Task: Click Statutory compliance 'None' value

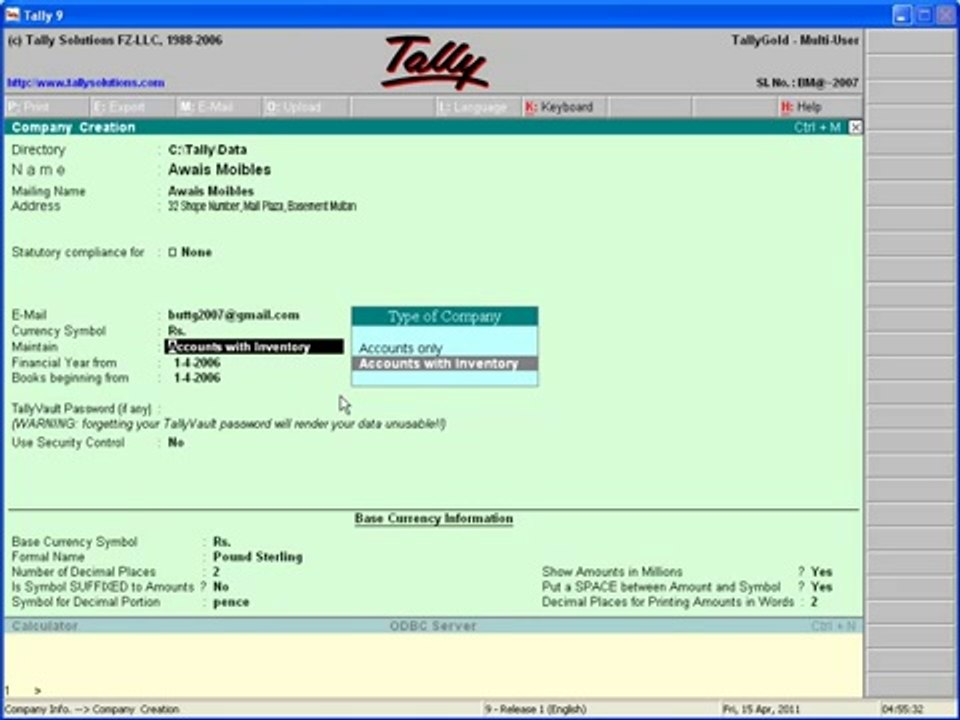Action: [x=196, y=252]
